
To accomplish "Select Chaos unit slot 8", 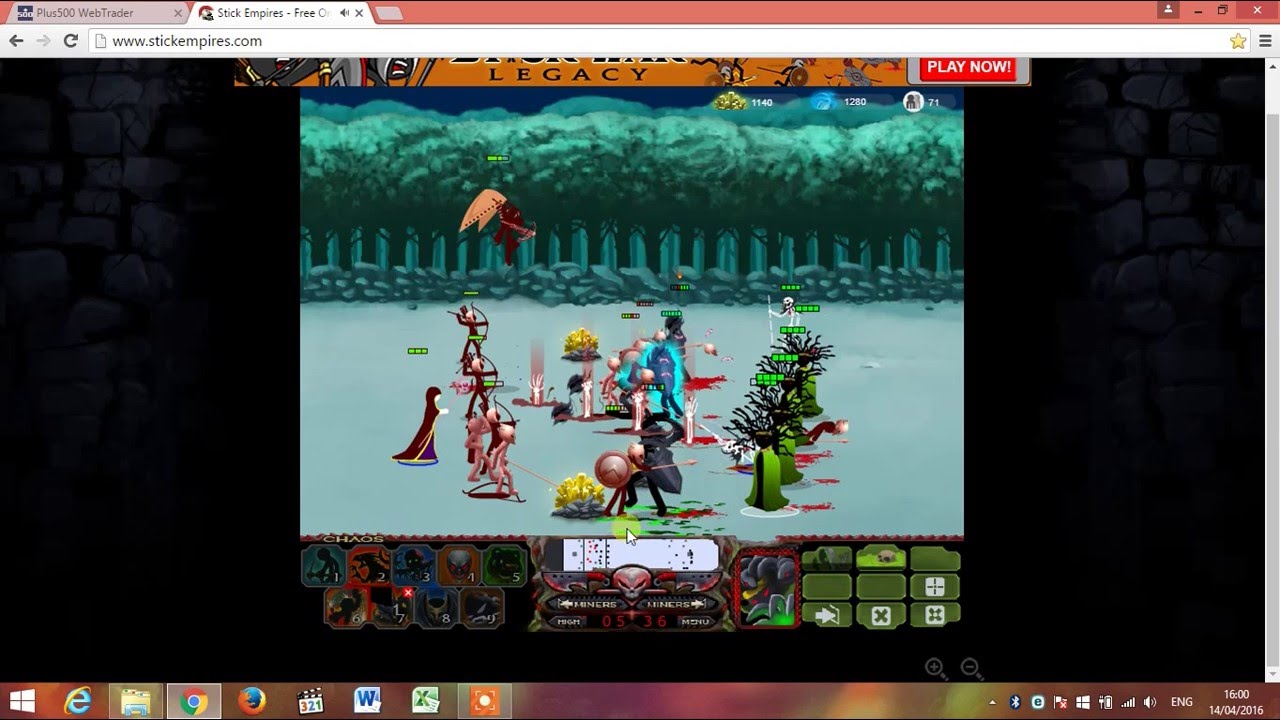I will [x=436, y=607].
